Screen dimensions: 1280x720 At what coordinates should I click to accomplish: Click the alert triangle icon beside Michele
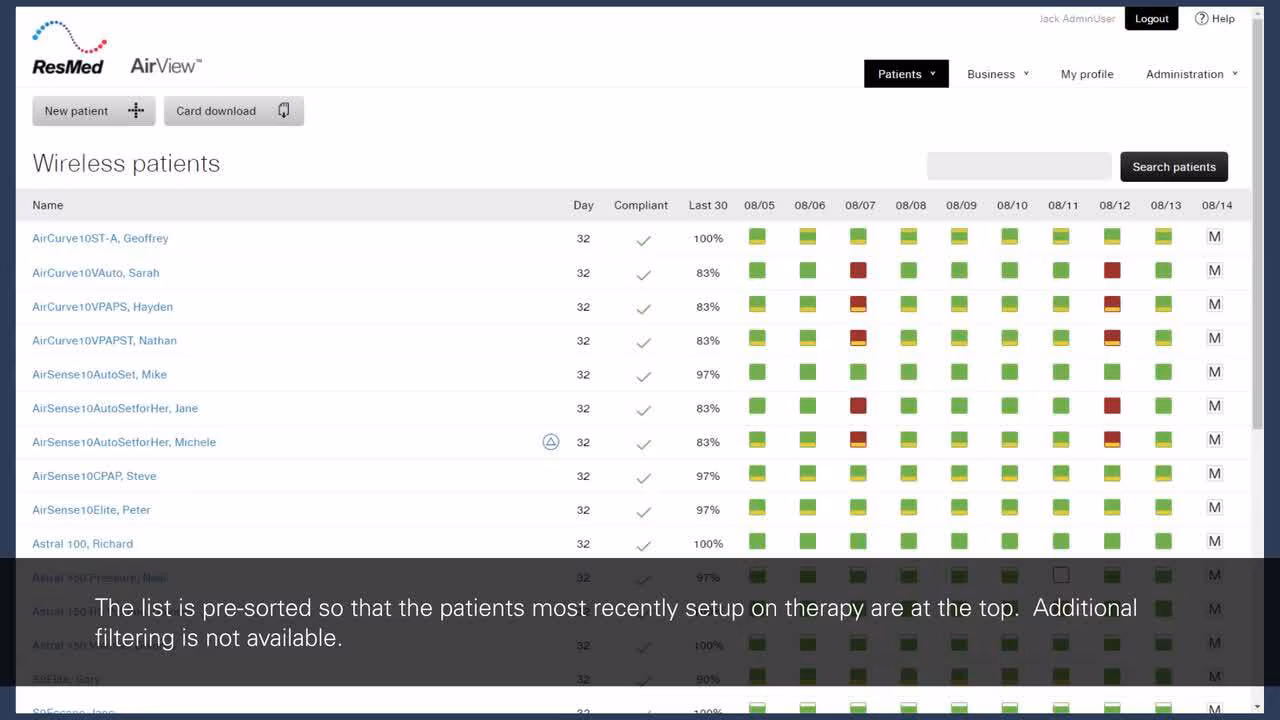click(550, 442)
